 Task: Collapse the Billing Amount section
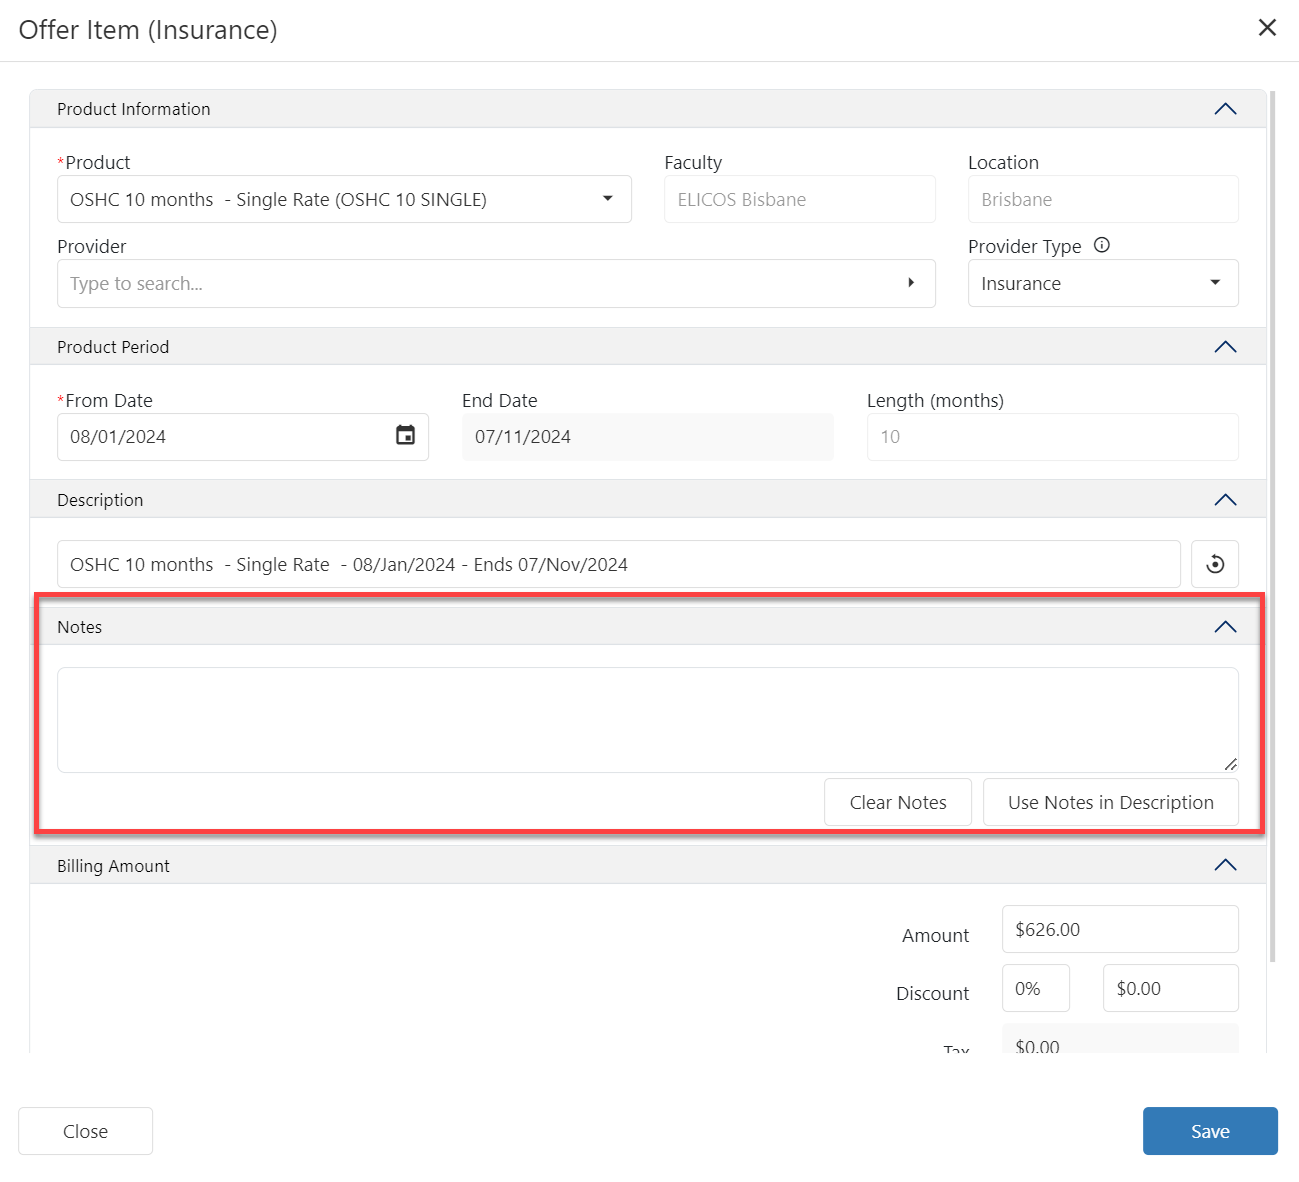point(1225,865)
